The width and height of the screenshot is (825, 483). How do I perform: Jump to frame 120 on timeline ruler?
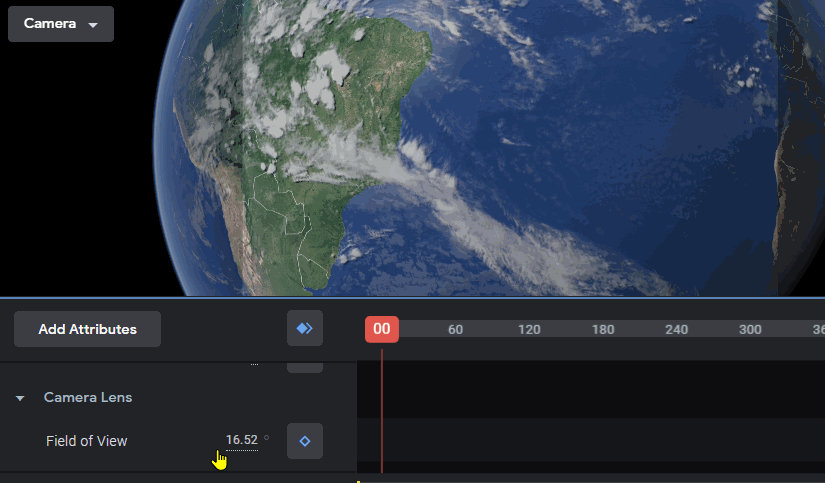click(529, 329)
